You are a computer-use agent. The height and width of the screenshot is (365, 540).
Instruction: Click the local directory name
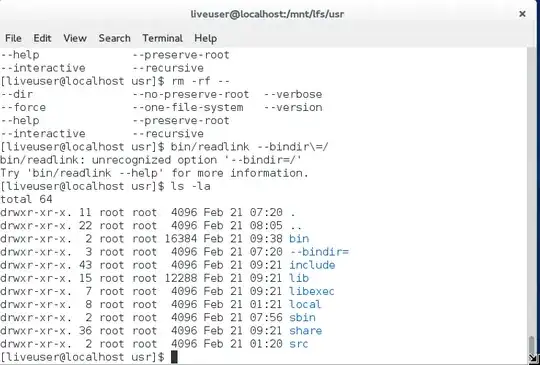point(305,304)
